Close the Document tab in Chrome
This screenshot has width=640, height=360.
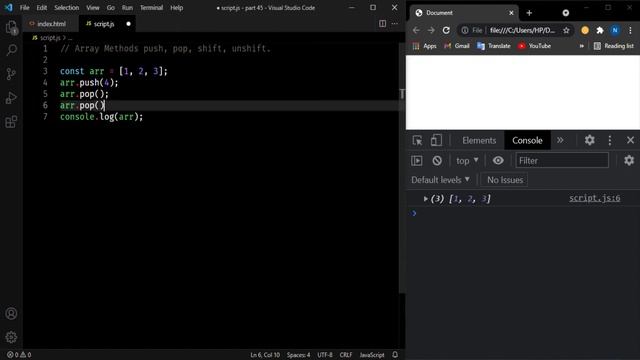[511, 13]
